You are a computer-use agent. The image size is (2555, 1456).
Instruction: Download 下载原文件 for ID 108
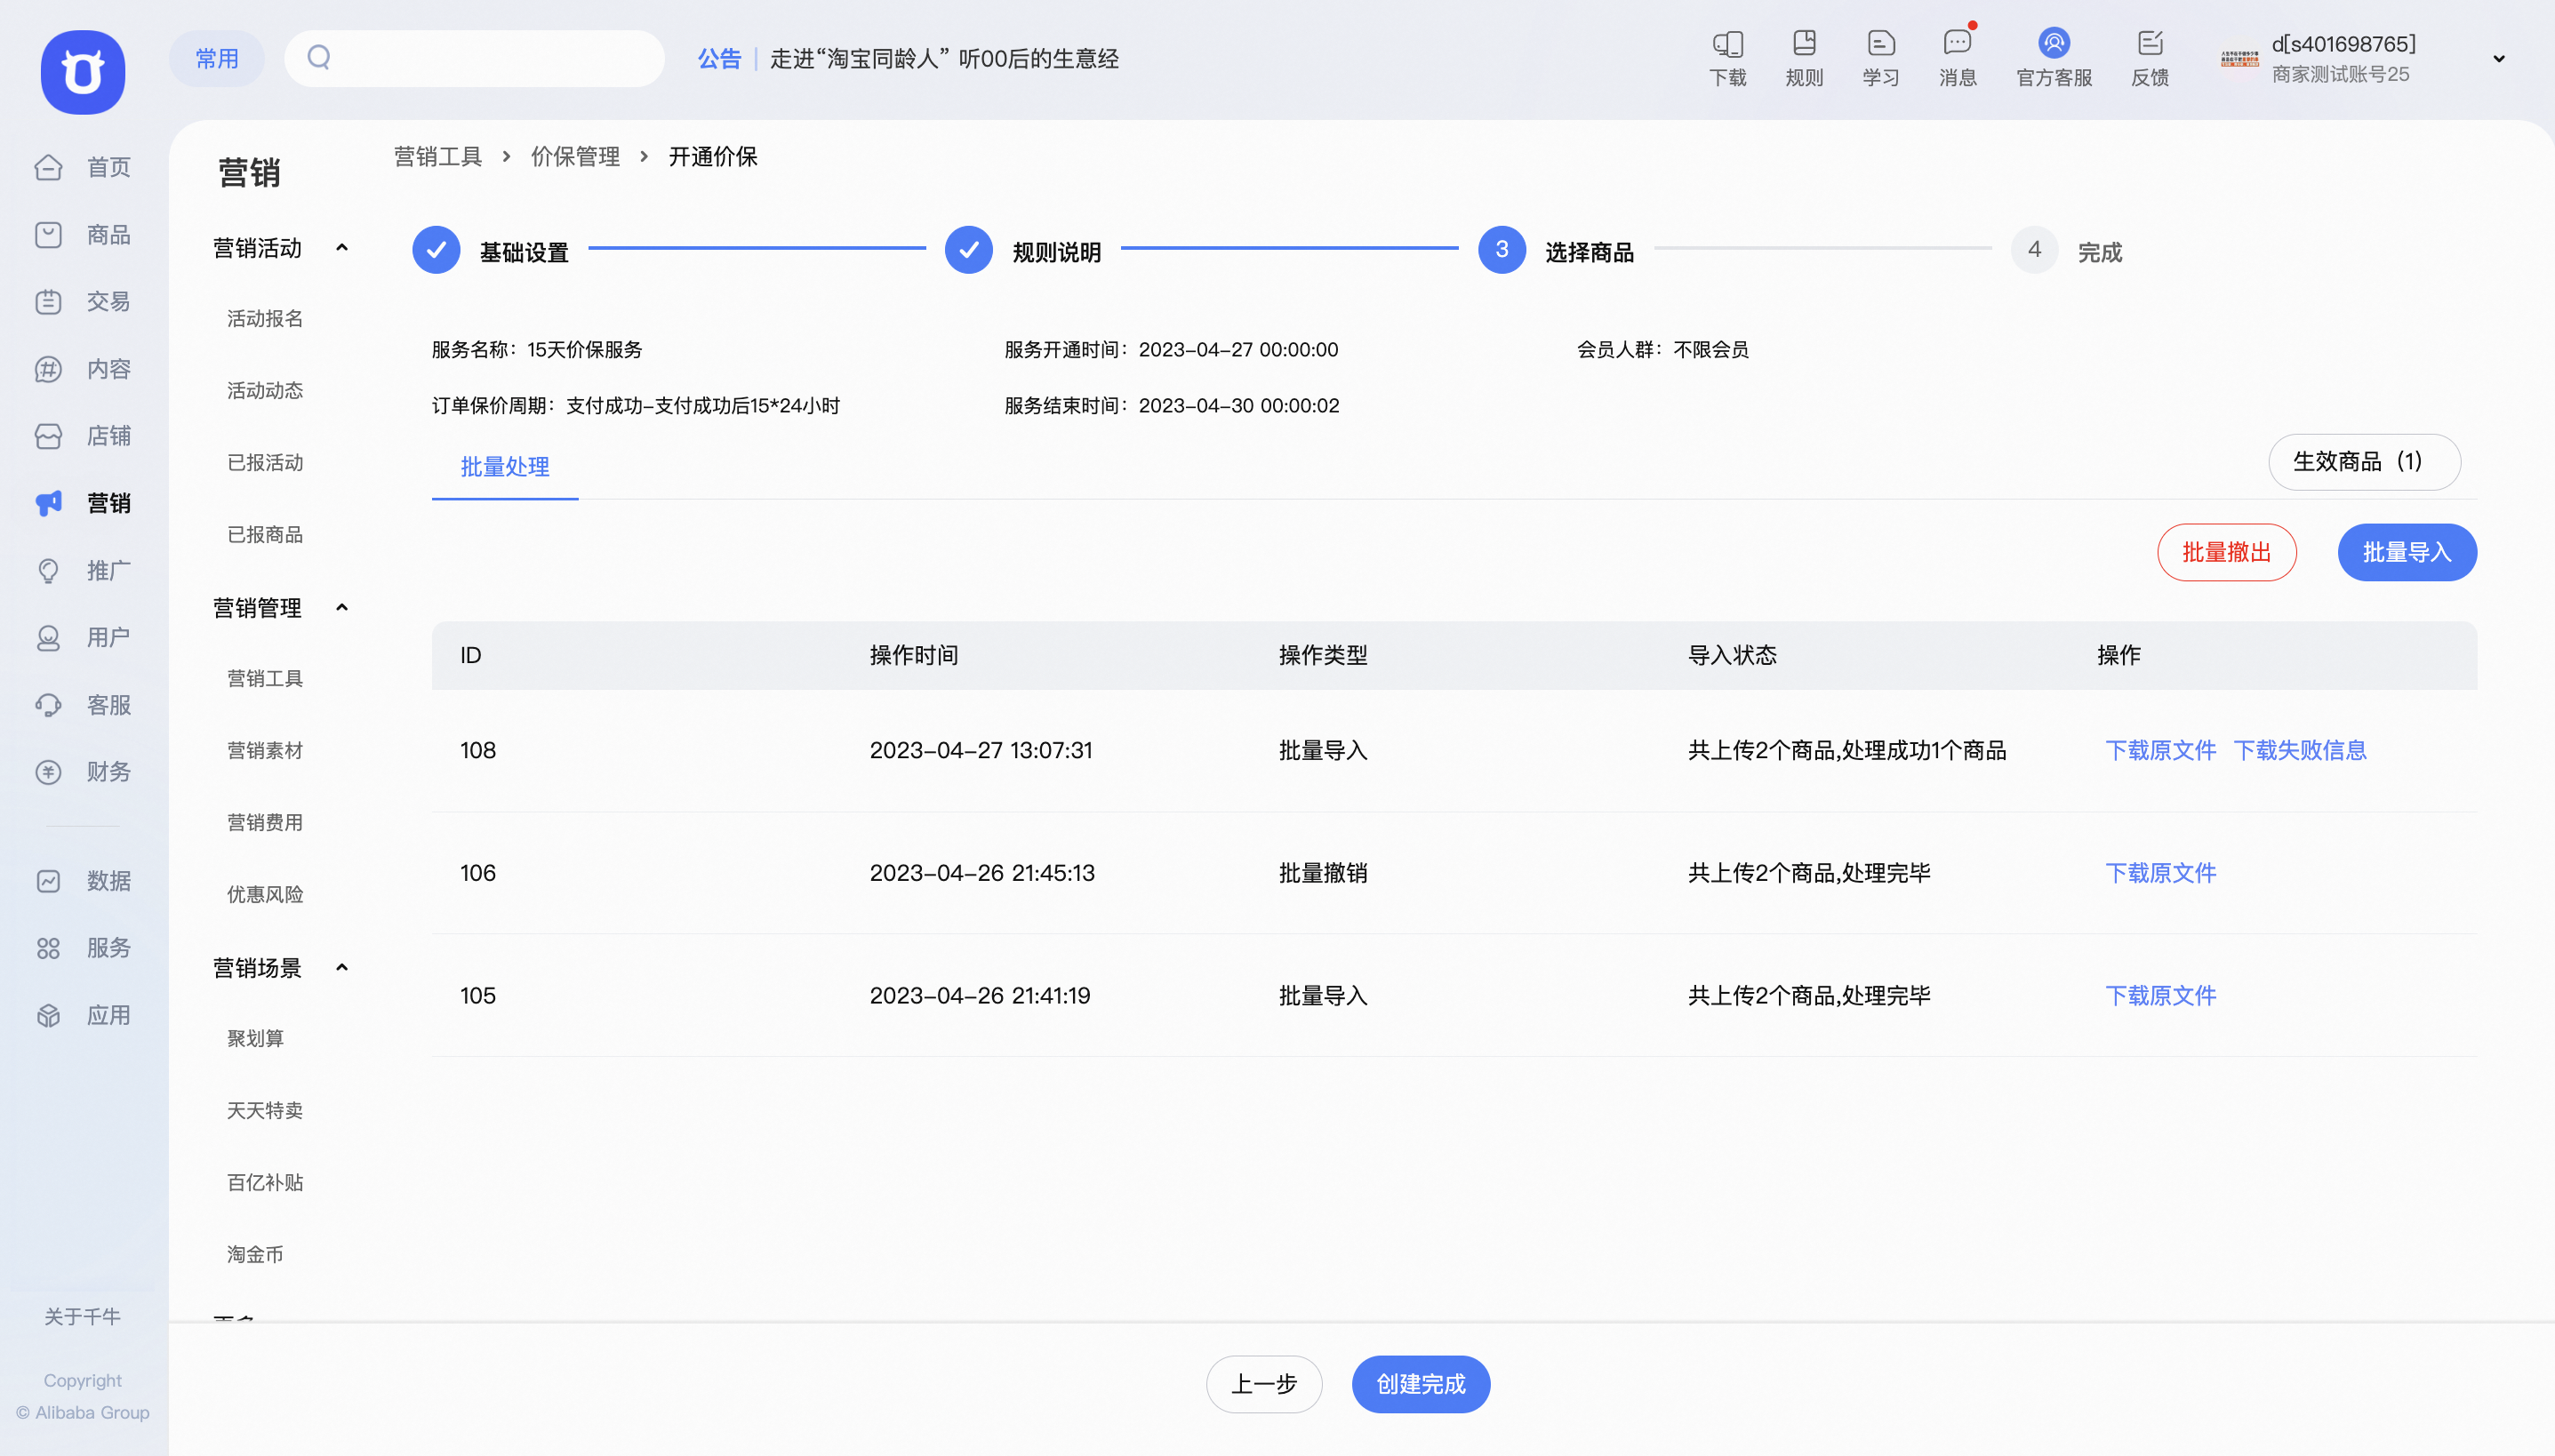(2161, 751)
